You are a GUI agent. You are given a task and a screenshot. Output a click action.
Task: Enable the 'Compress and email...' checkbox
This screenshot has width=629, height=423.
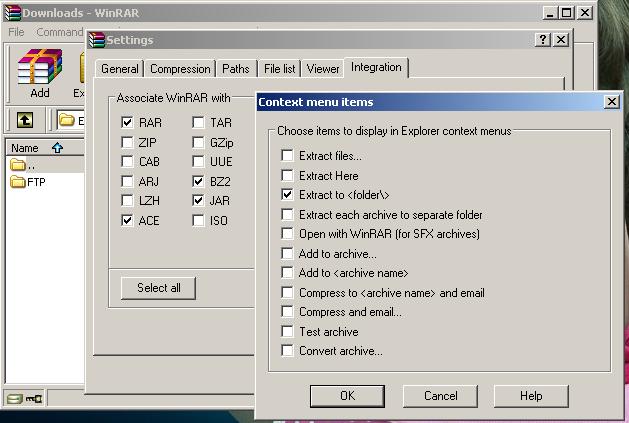[x=287, y=312]
